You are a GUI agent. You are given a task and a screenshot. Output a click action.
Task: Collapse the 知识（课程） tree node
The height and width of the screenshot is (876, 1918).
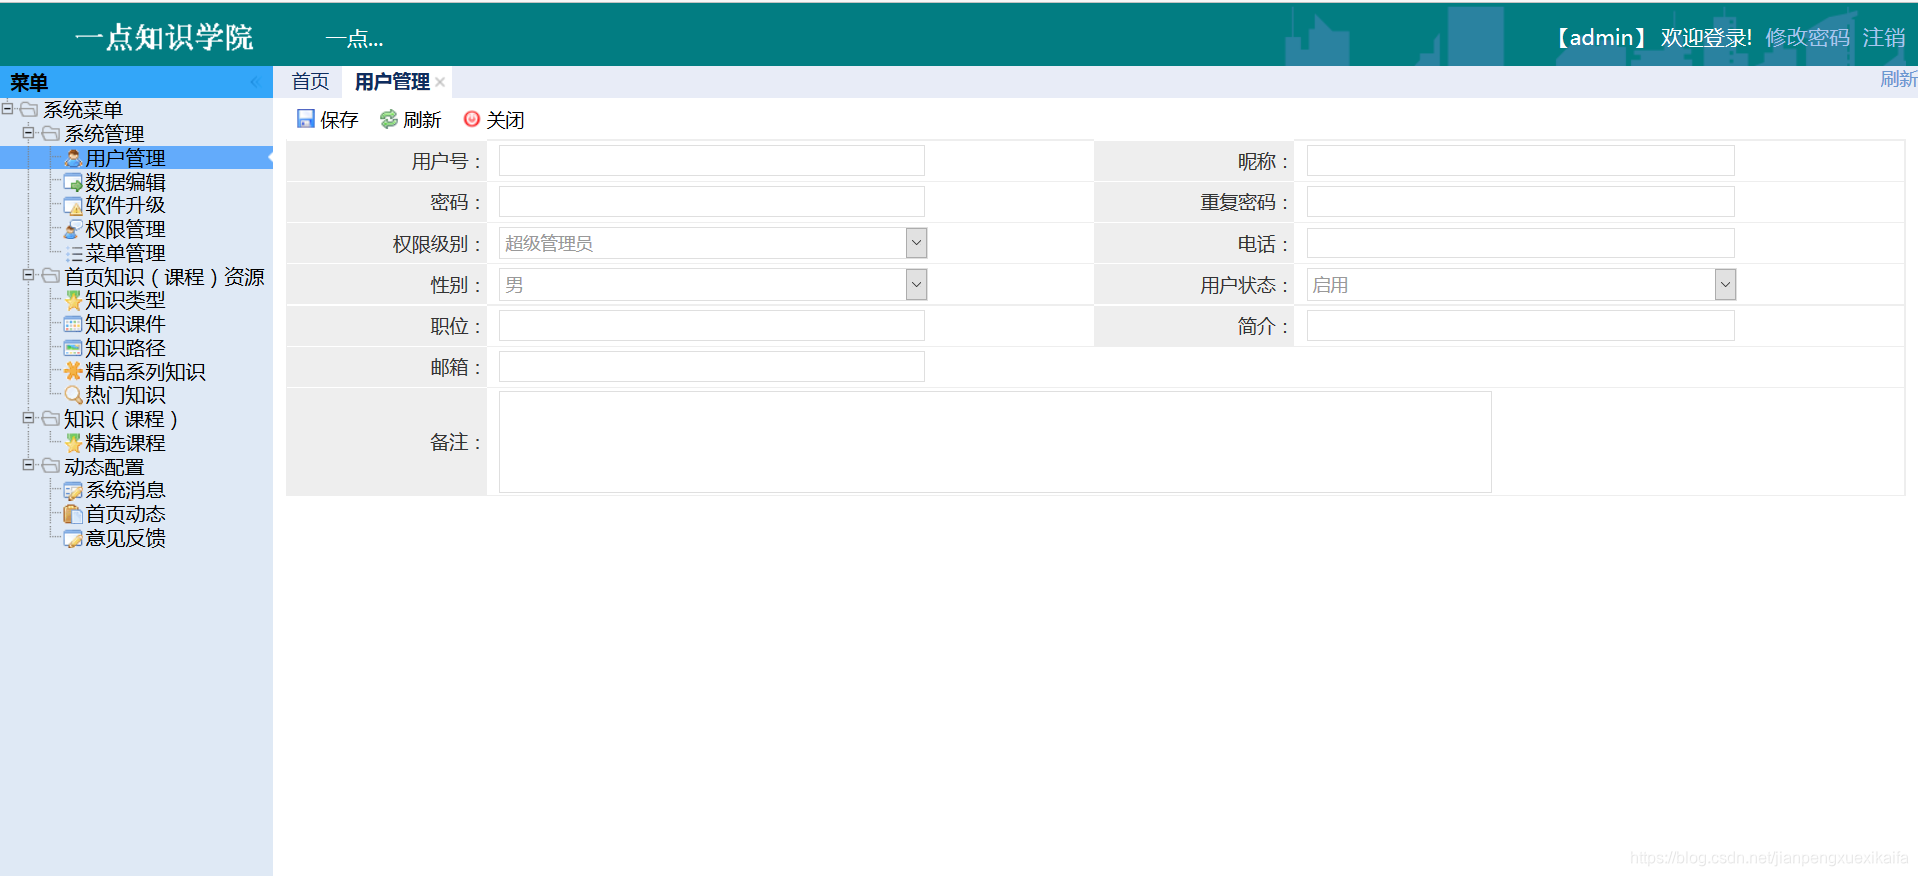coord(28,418)
